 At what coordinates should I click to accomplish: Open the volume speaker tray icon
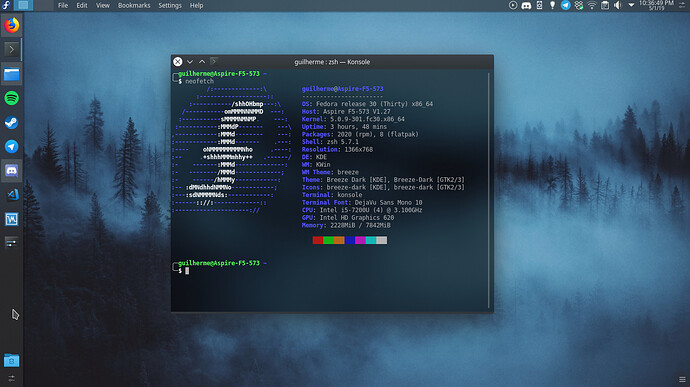(618, 5)
